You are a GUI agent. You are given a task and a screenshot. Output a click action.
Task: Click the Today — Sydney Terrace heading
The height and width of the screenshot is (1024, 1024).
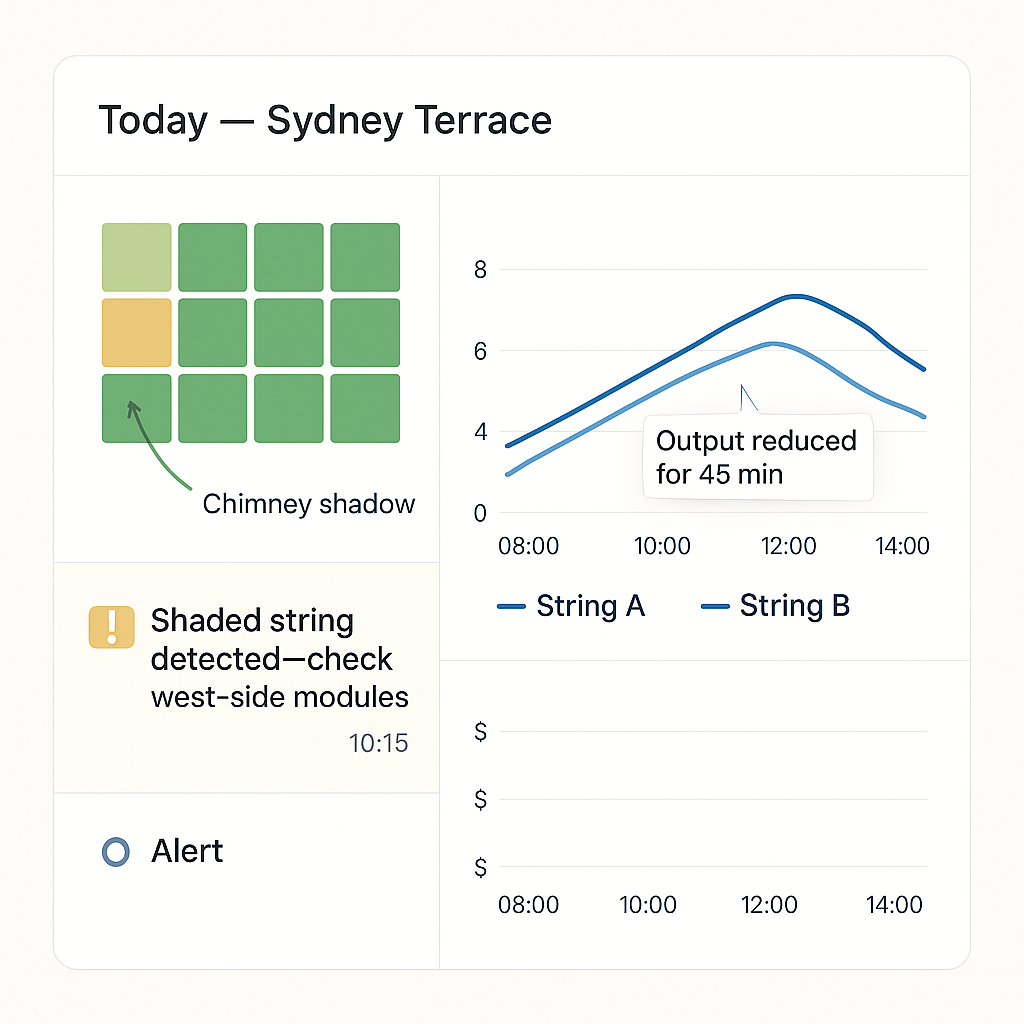325,121
